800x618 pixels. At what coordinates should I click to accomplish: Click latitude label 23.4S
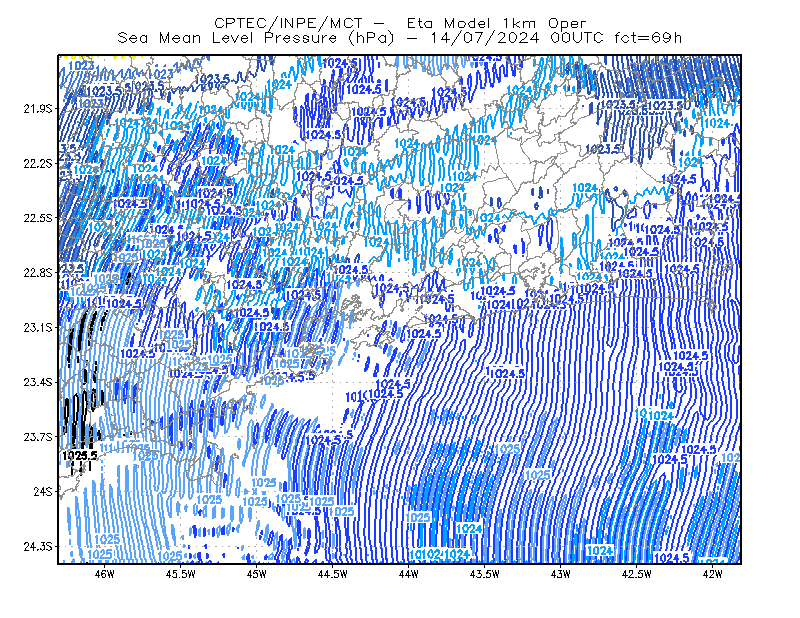coord(37,382)
